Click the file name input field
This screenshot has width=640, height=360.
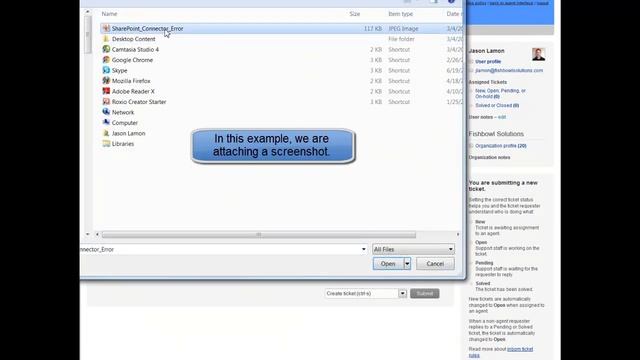click(x=220, y=249)
